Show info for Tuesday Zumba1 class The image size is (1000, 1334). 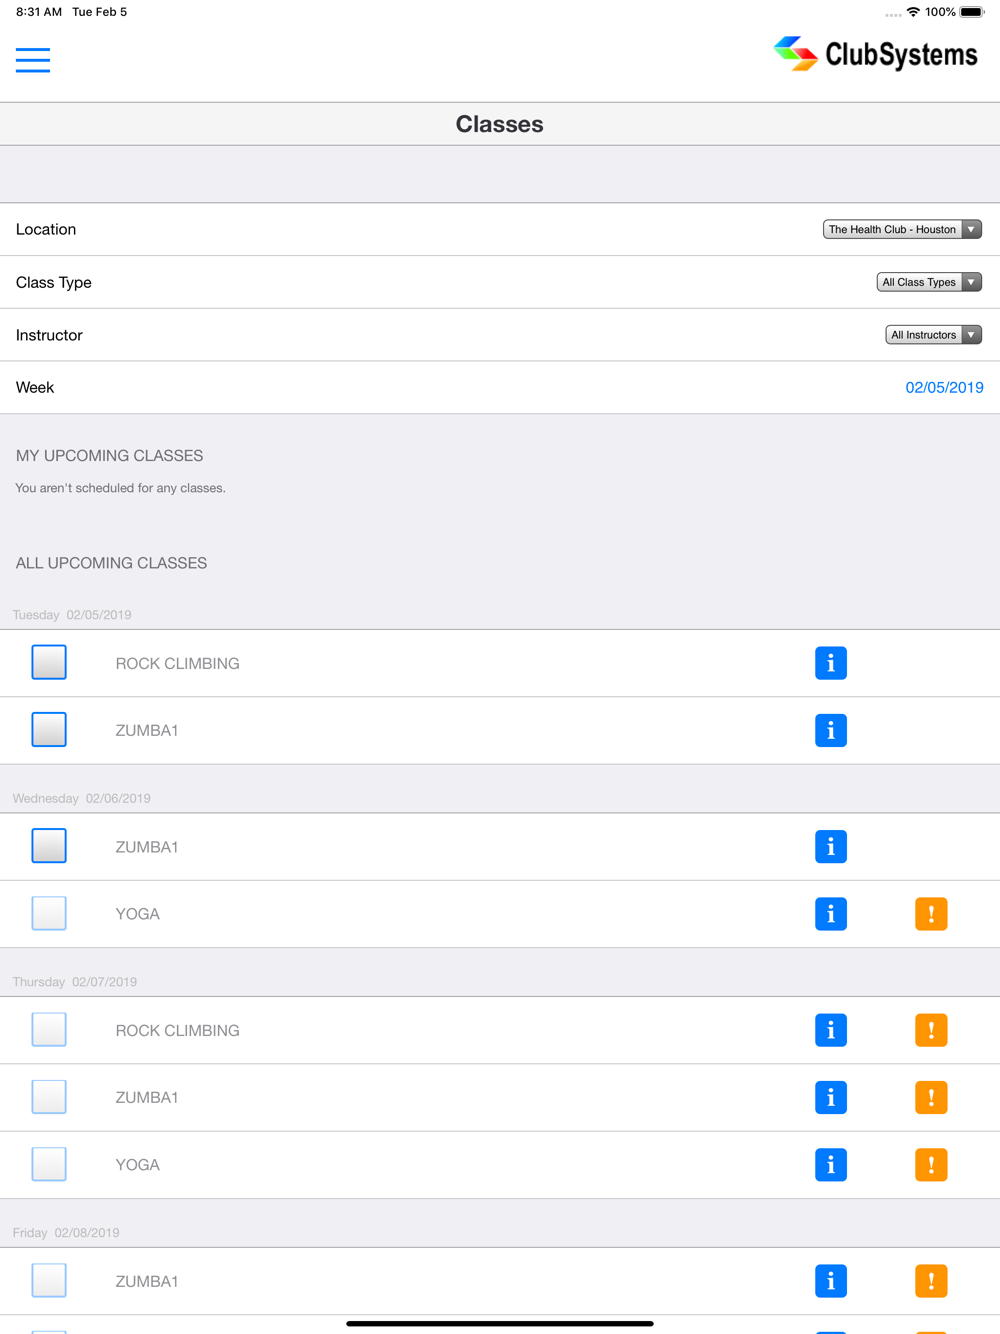point(831,730)
